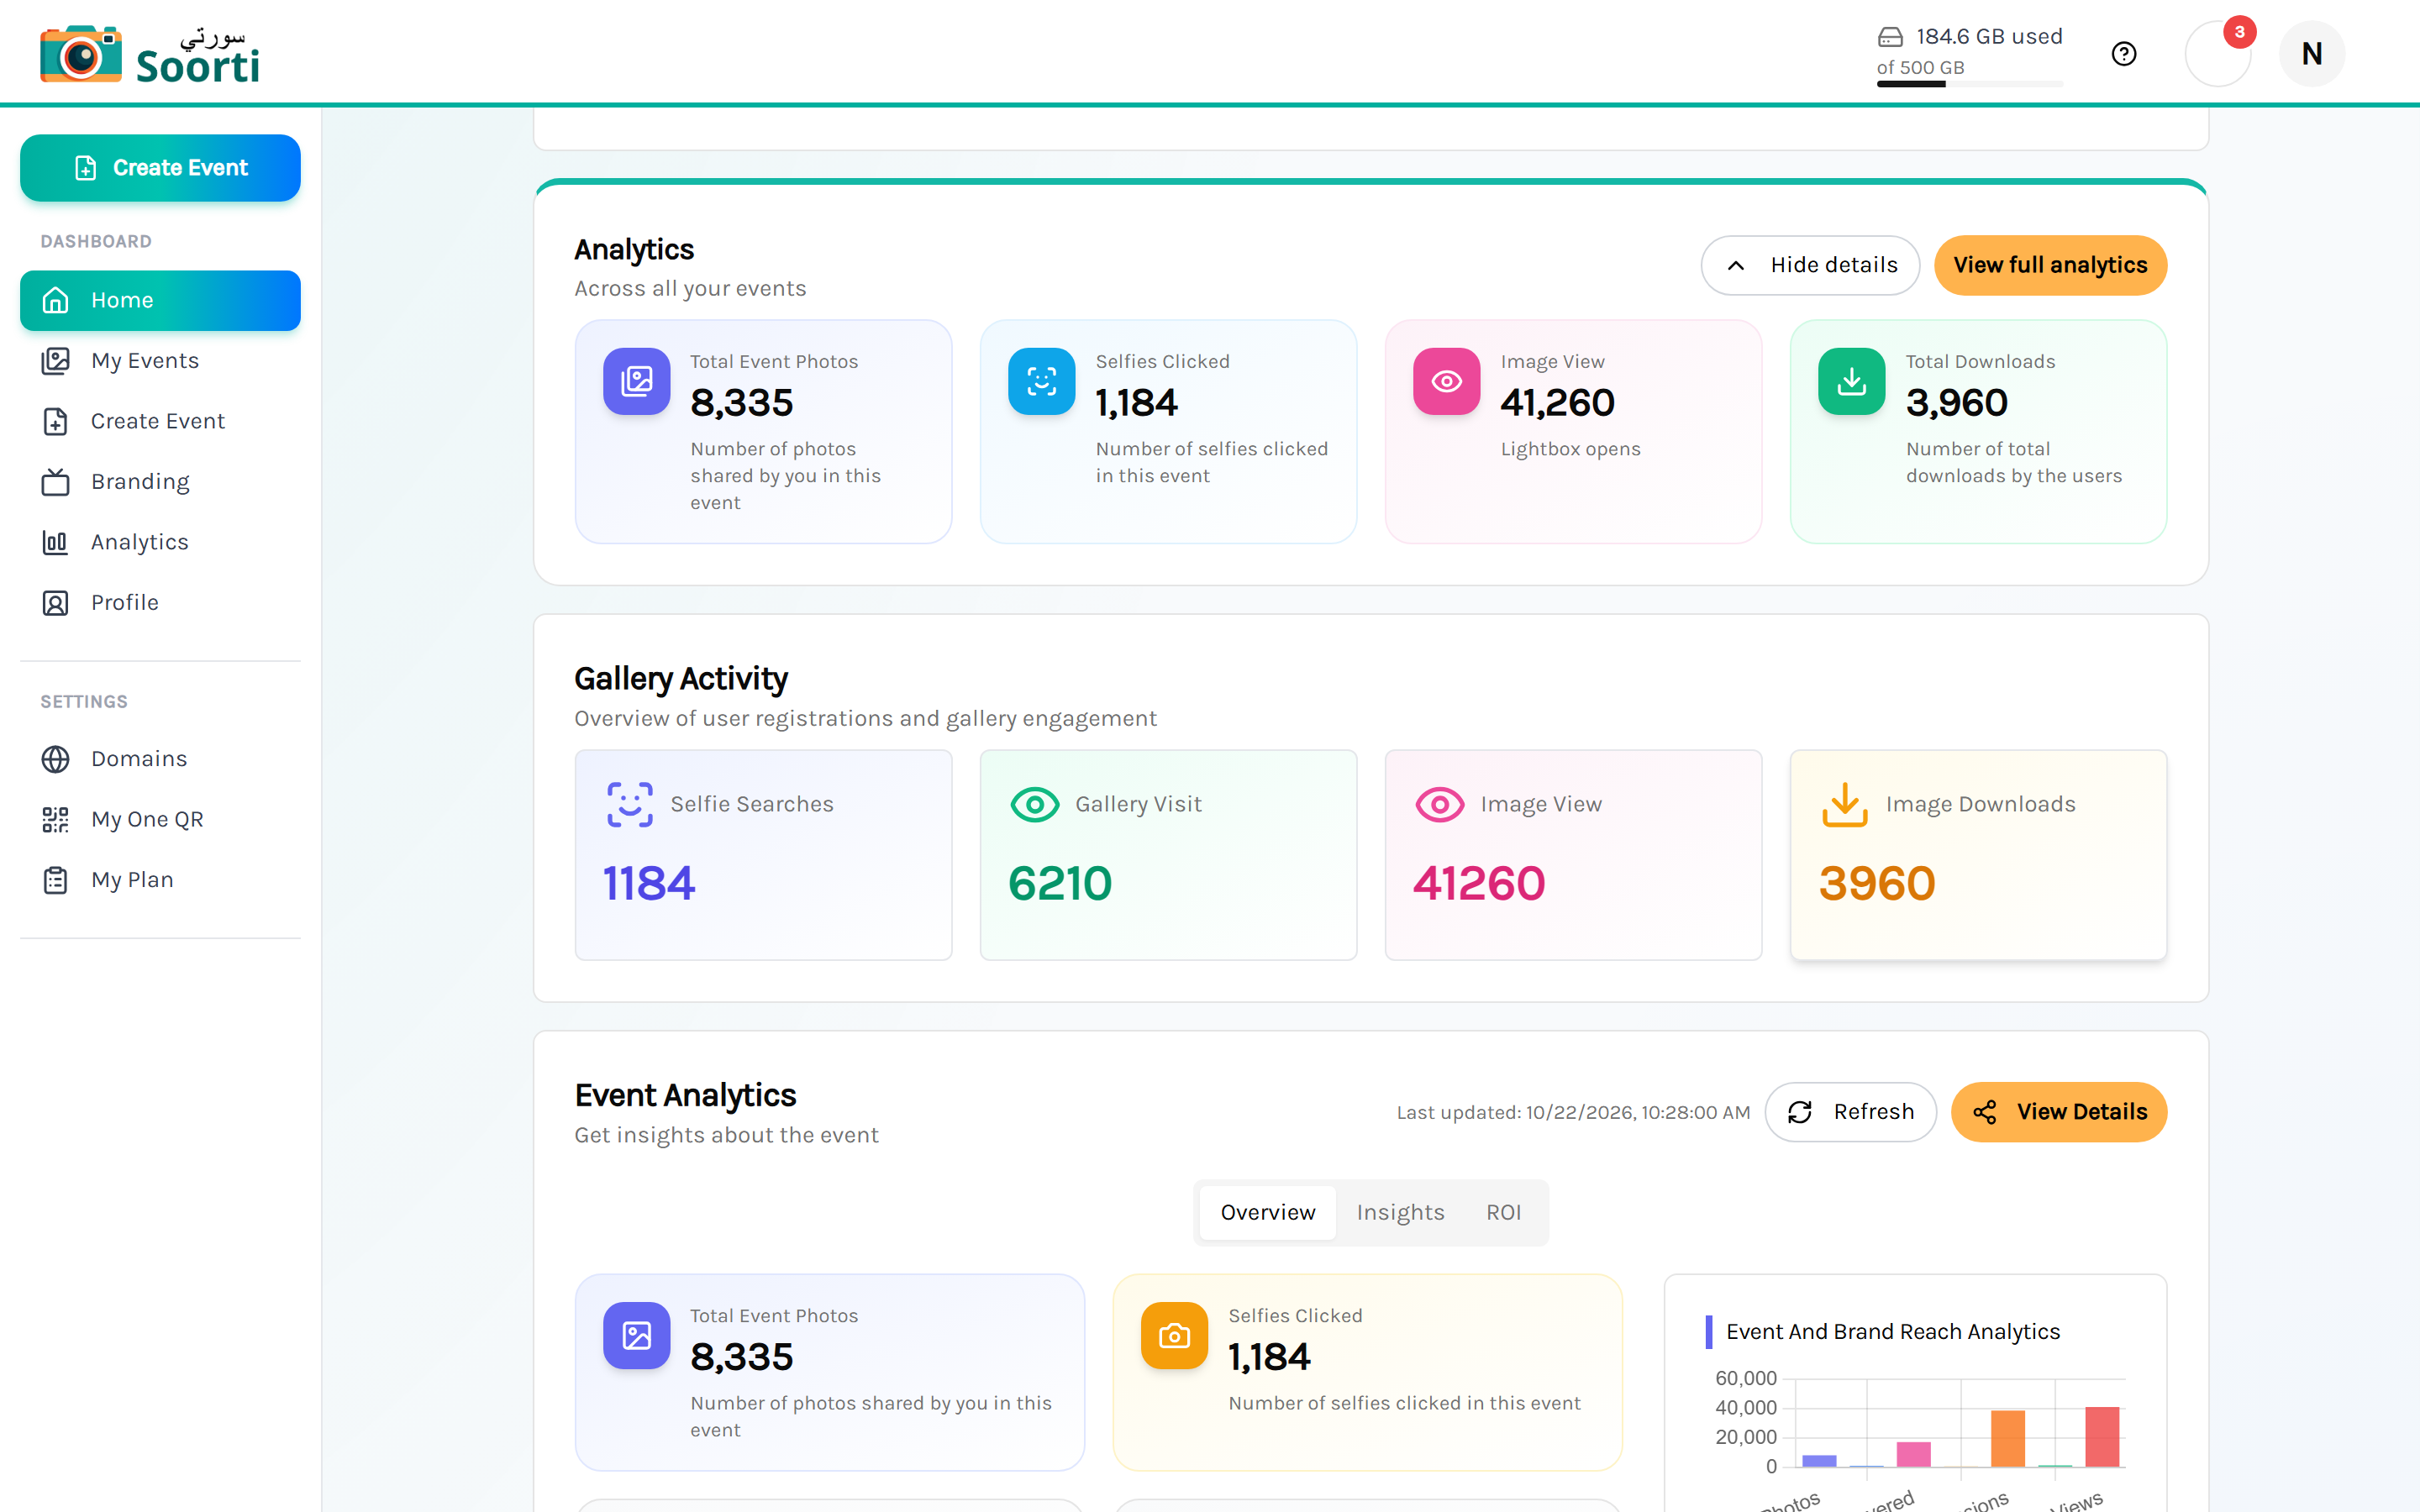Open Create Event sidebar item
This screenshot has width=2420, height=1512.
click(160, 421)
